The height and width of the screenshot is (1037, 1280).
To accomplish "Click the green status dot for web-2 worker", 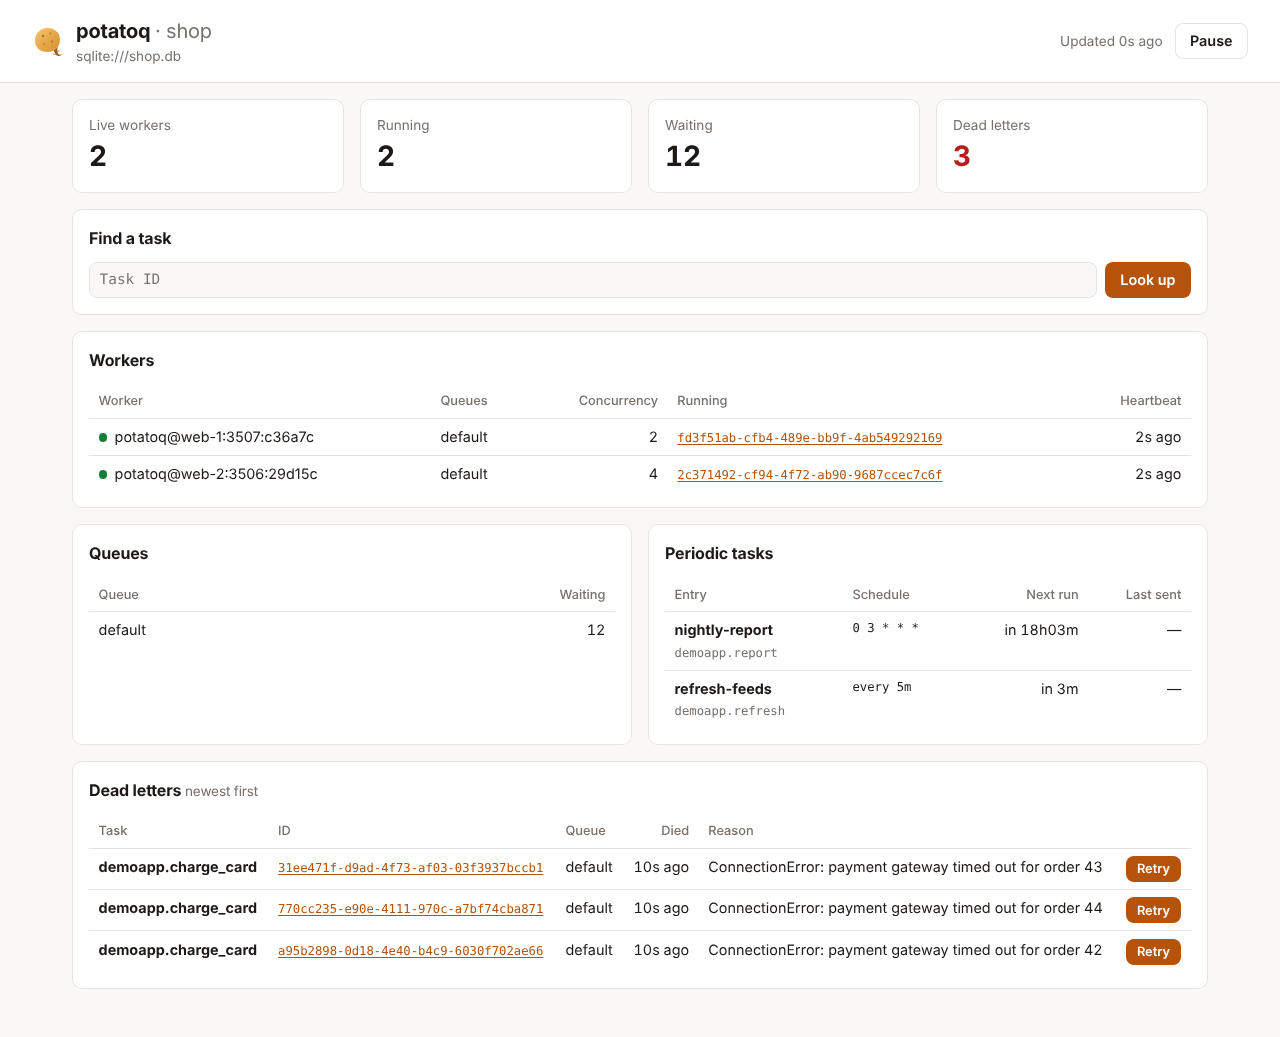I will click(x=103, y=474).
